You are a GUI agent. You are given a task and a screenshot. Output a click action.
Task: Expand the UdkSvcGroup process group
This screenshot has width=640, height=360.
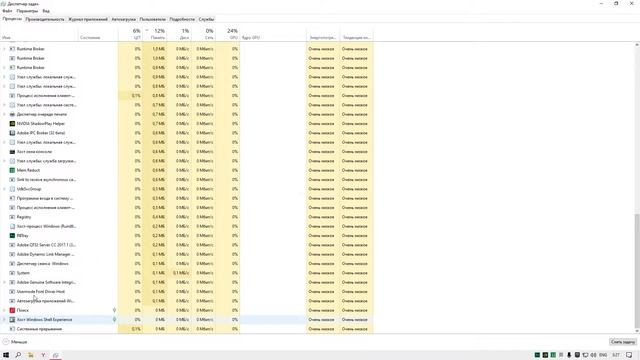[4, 189]
